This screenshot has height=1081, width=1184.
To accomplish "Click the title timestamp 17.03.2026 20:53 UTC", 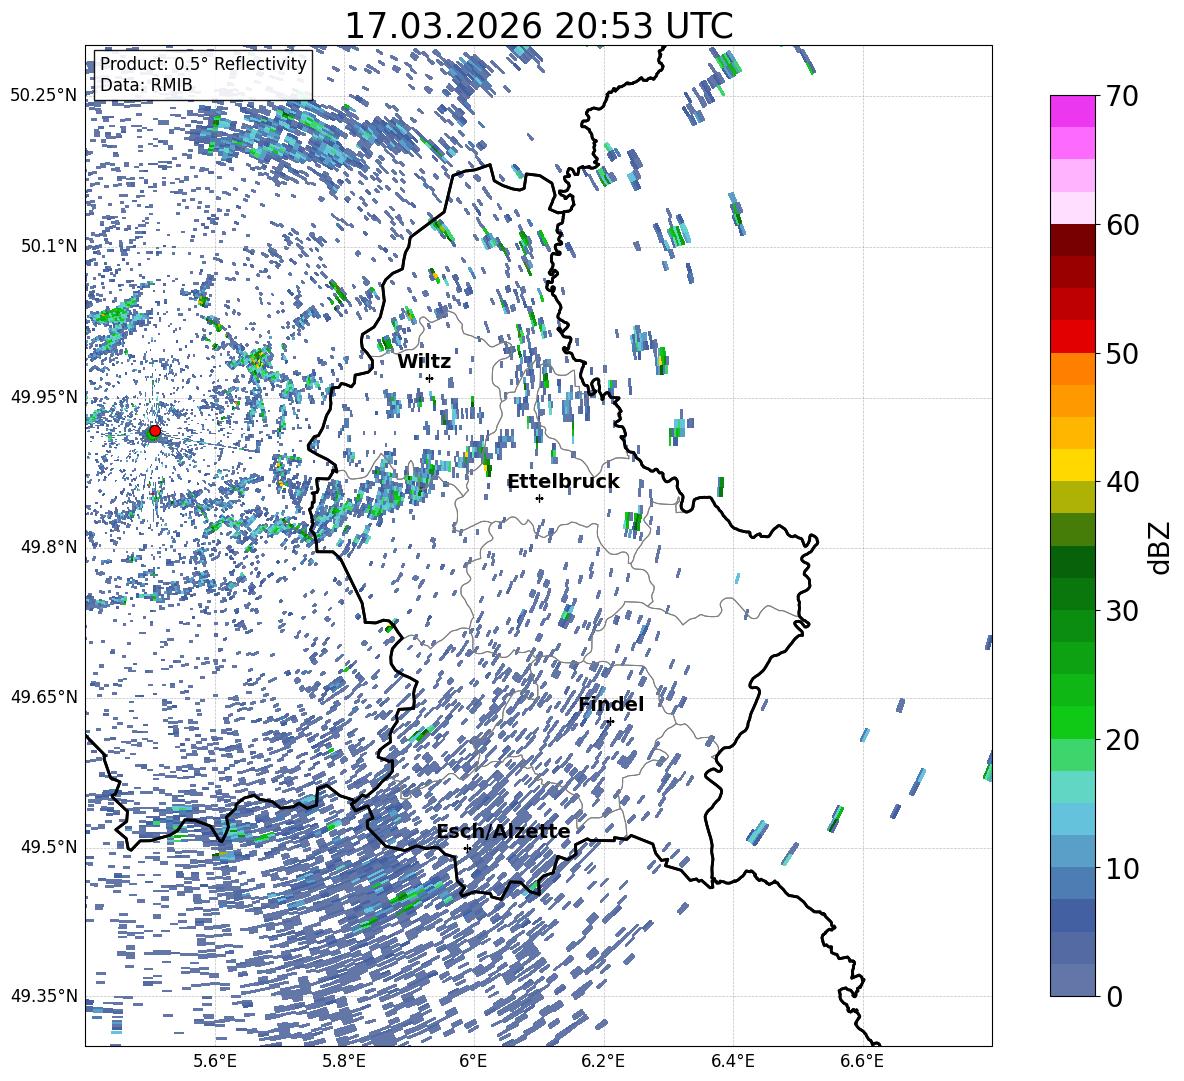I will pos(538,26).
